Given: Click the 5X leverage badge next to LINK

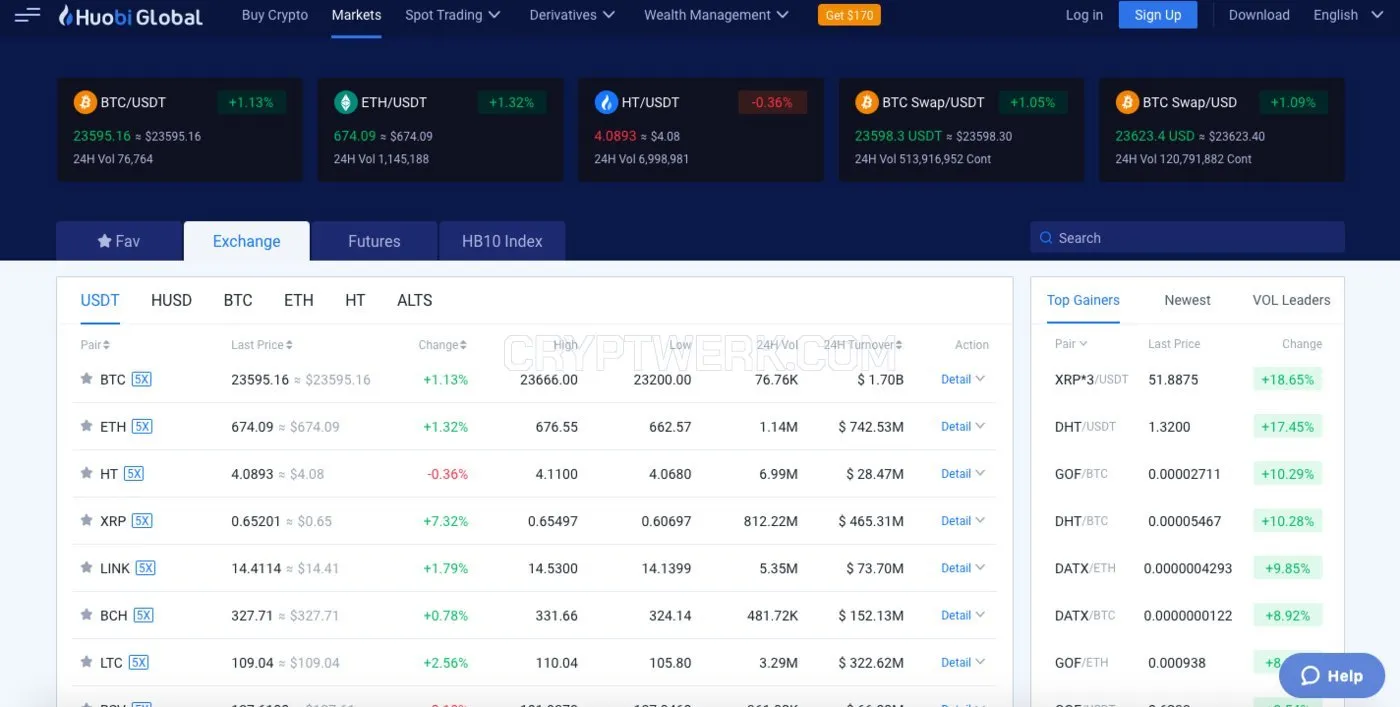Looking at the screenshot, I should tap(146, 567).
